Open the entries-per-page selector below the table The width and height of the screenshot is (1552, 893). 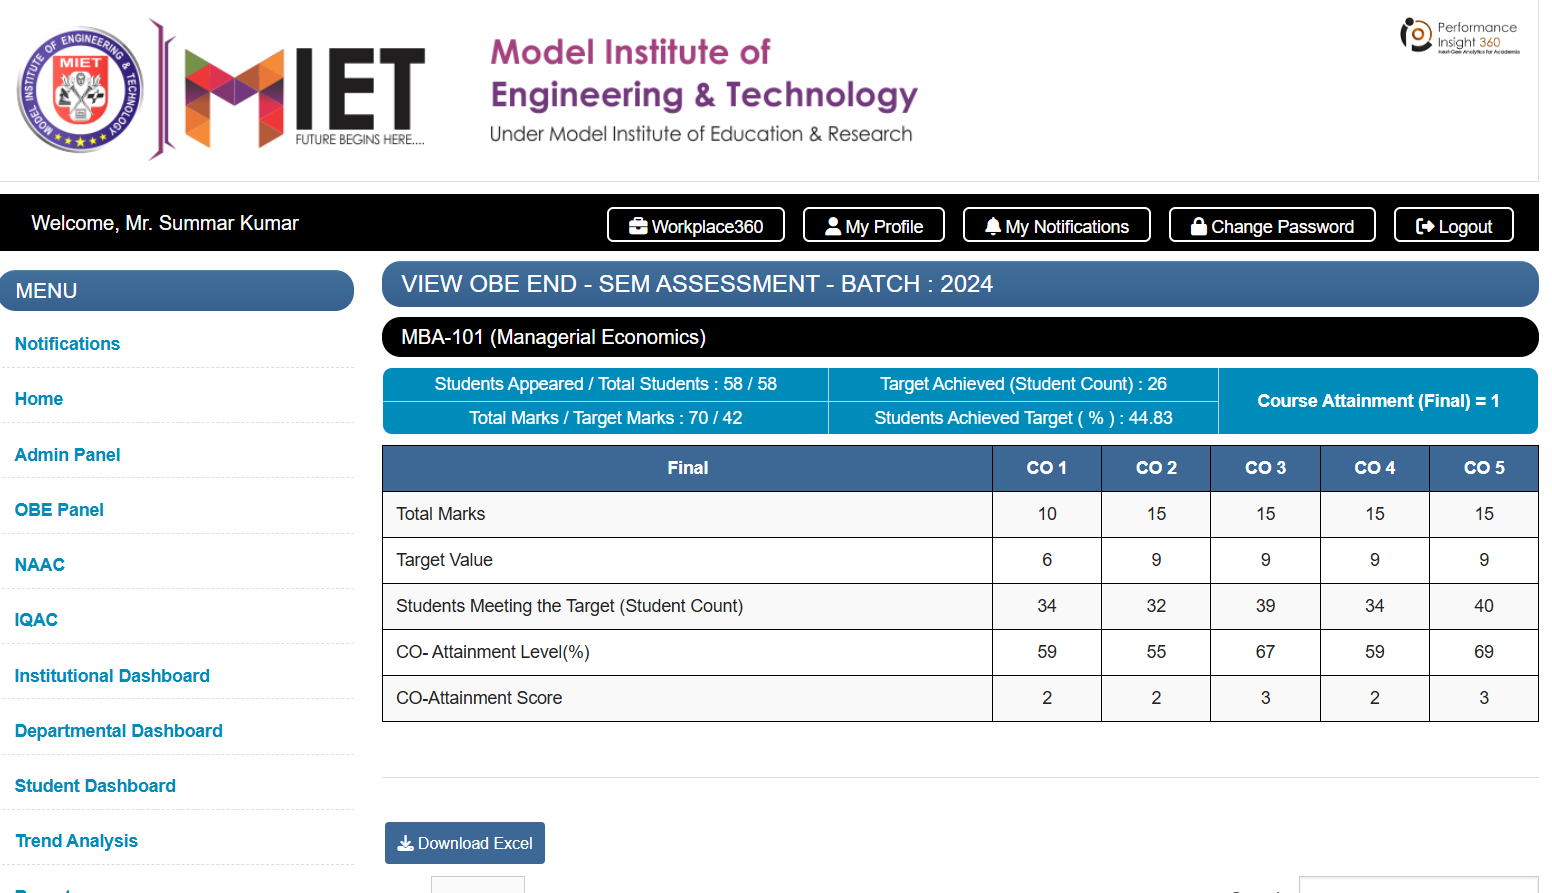click(477, 886)
